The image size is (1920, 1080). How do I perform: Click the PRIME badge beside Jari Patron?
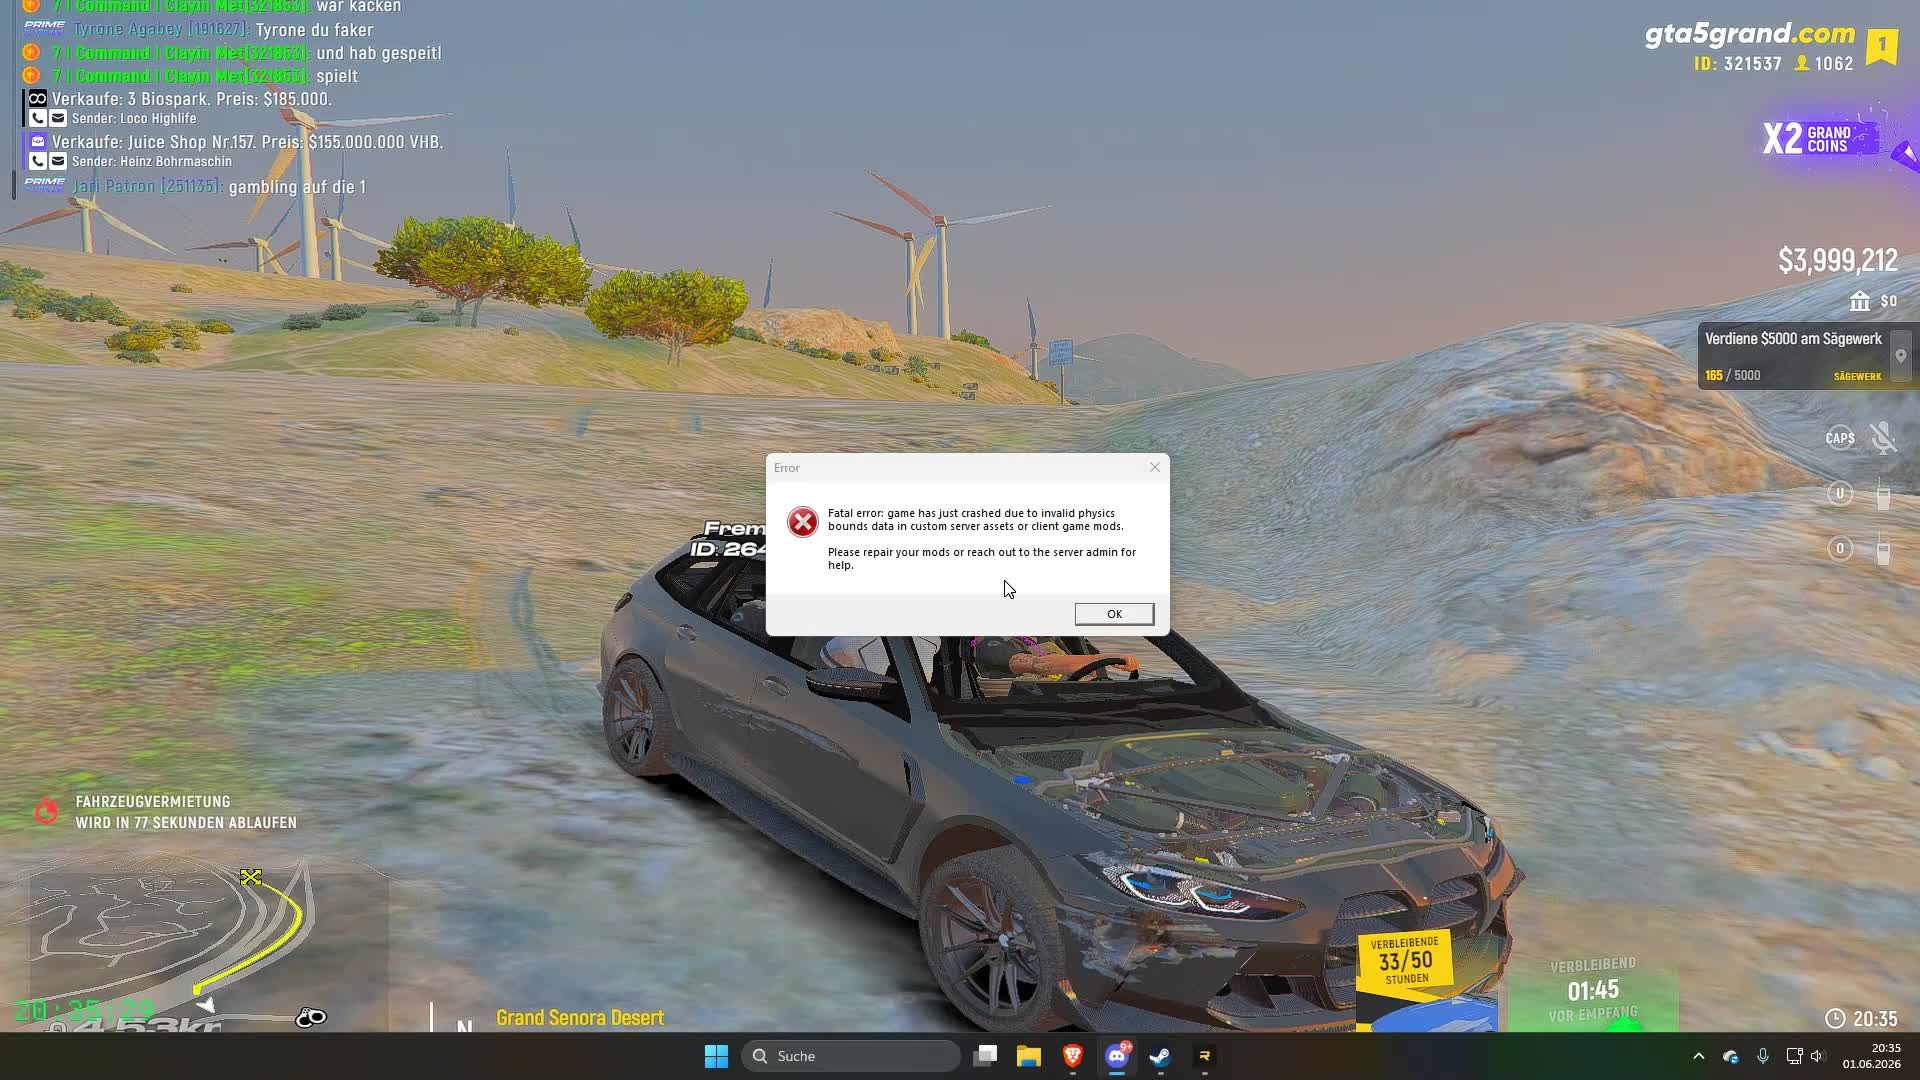(44, 184)
